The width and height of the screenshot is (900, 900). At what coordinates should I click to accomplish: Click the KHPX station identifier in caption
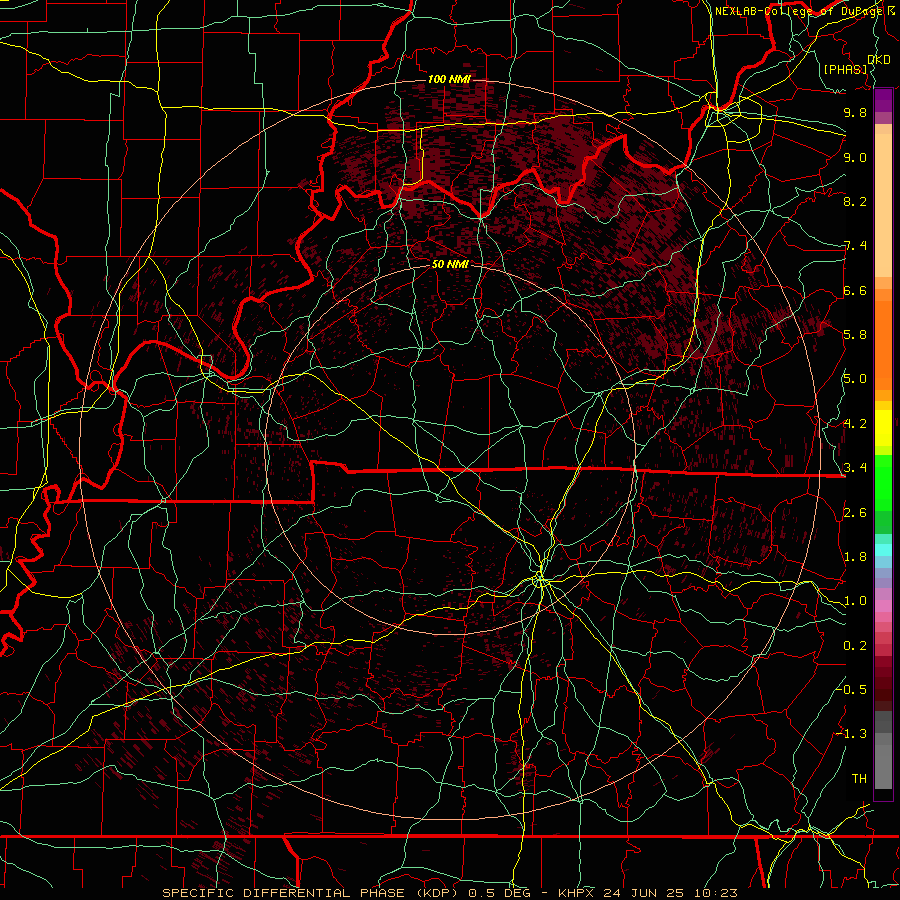[x=577, y=893]
